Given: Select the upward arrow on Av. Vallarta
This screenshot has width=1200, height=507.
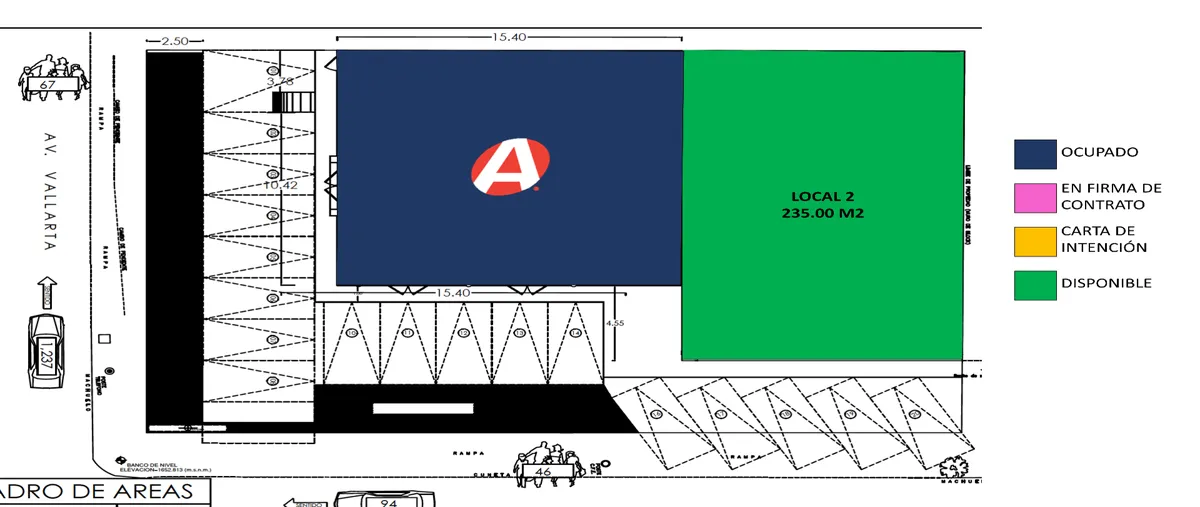Looking at the screenshot, I should pos(47,292).
